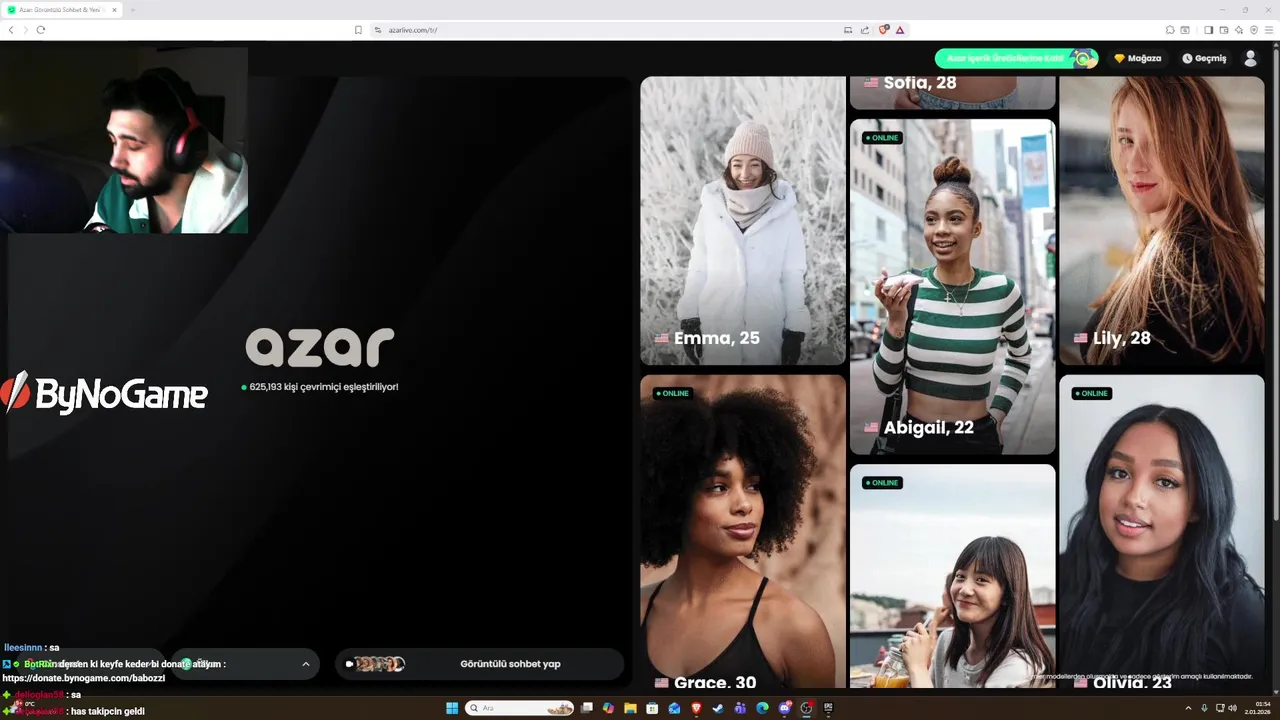Open File Explorer from the taskbar
This screenshot has width=1280, height=720.
point(630,708)
